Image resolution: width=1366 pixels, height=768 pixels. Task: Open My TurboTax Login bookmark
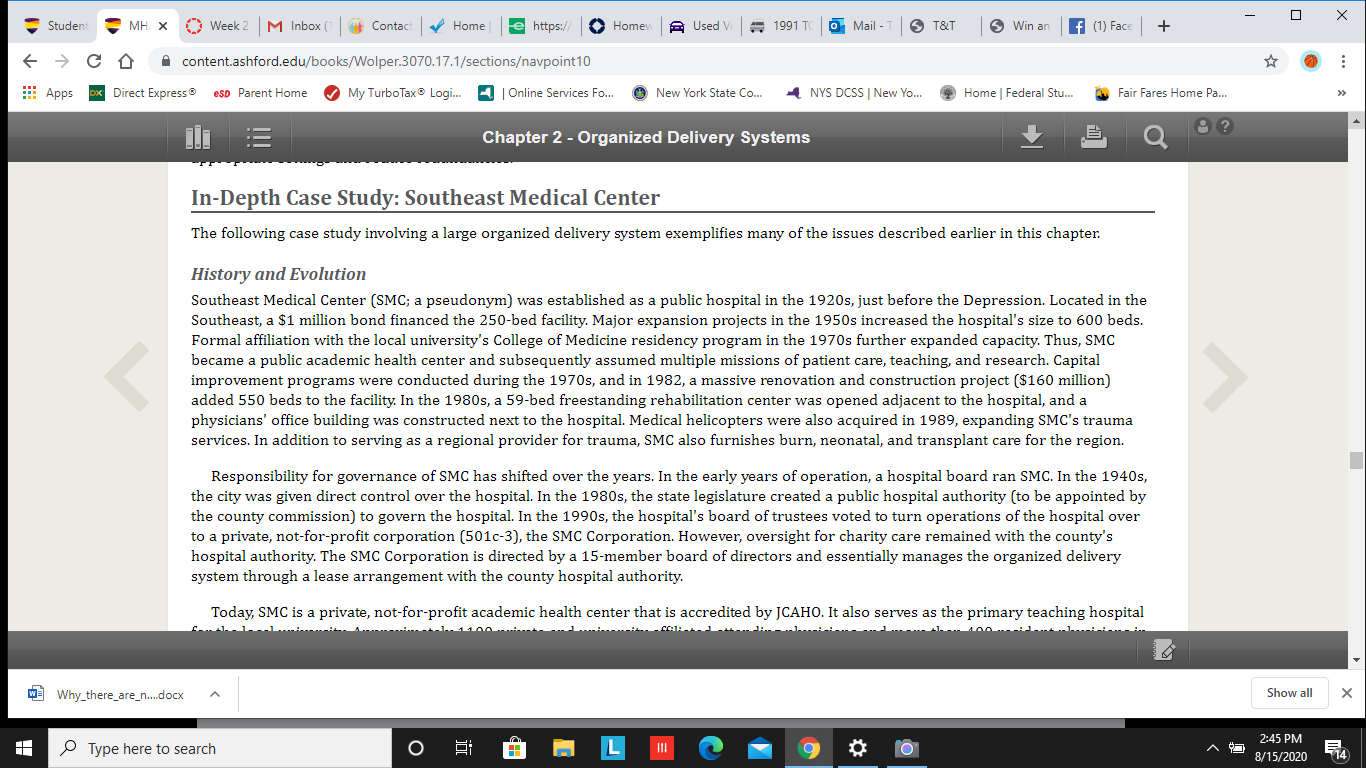[x=393, y=93]
